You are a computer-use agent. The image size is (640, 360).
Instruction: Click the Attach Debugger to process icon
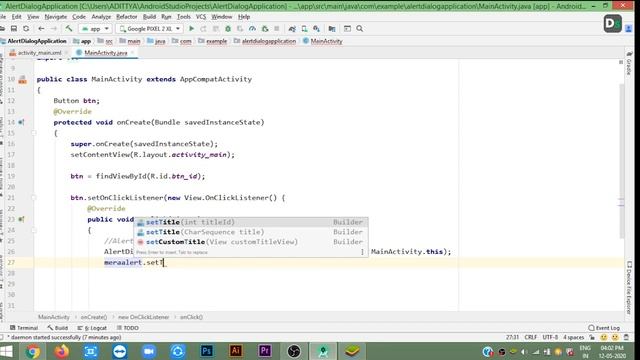tap(265, 29)
